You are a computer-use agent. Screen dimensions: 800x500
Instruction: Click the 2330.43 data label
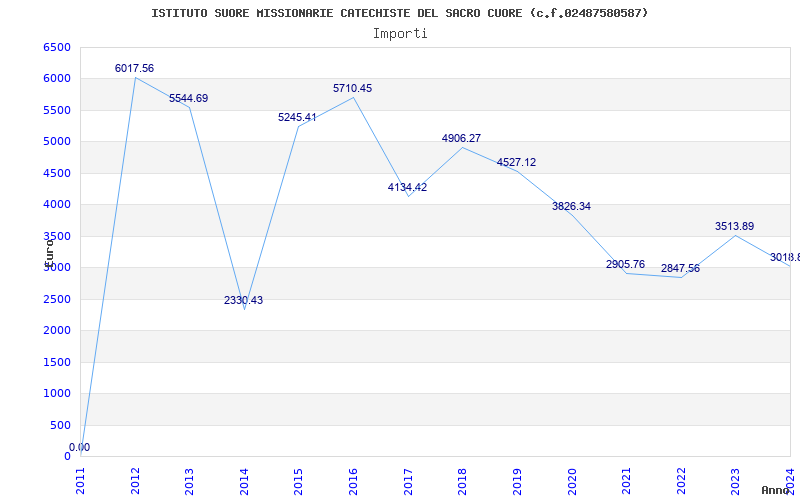[243, 300]
